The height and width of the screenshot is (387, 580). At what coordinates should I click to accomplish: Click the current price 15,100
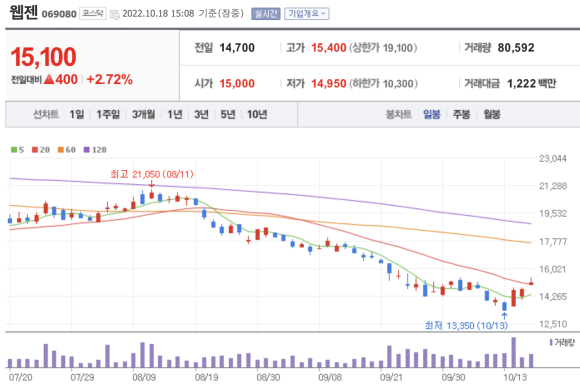[x=43, y=57]
